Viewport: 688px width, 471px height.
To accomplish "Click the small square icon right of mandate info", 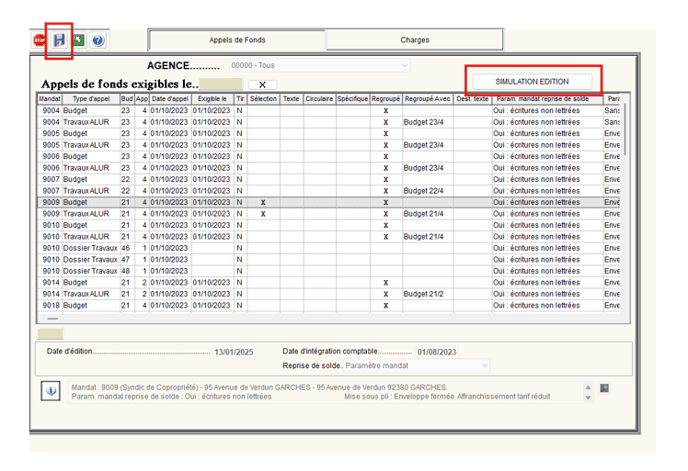I will pyautogui.click(x=604, y=388).
